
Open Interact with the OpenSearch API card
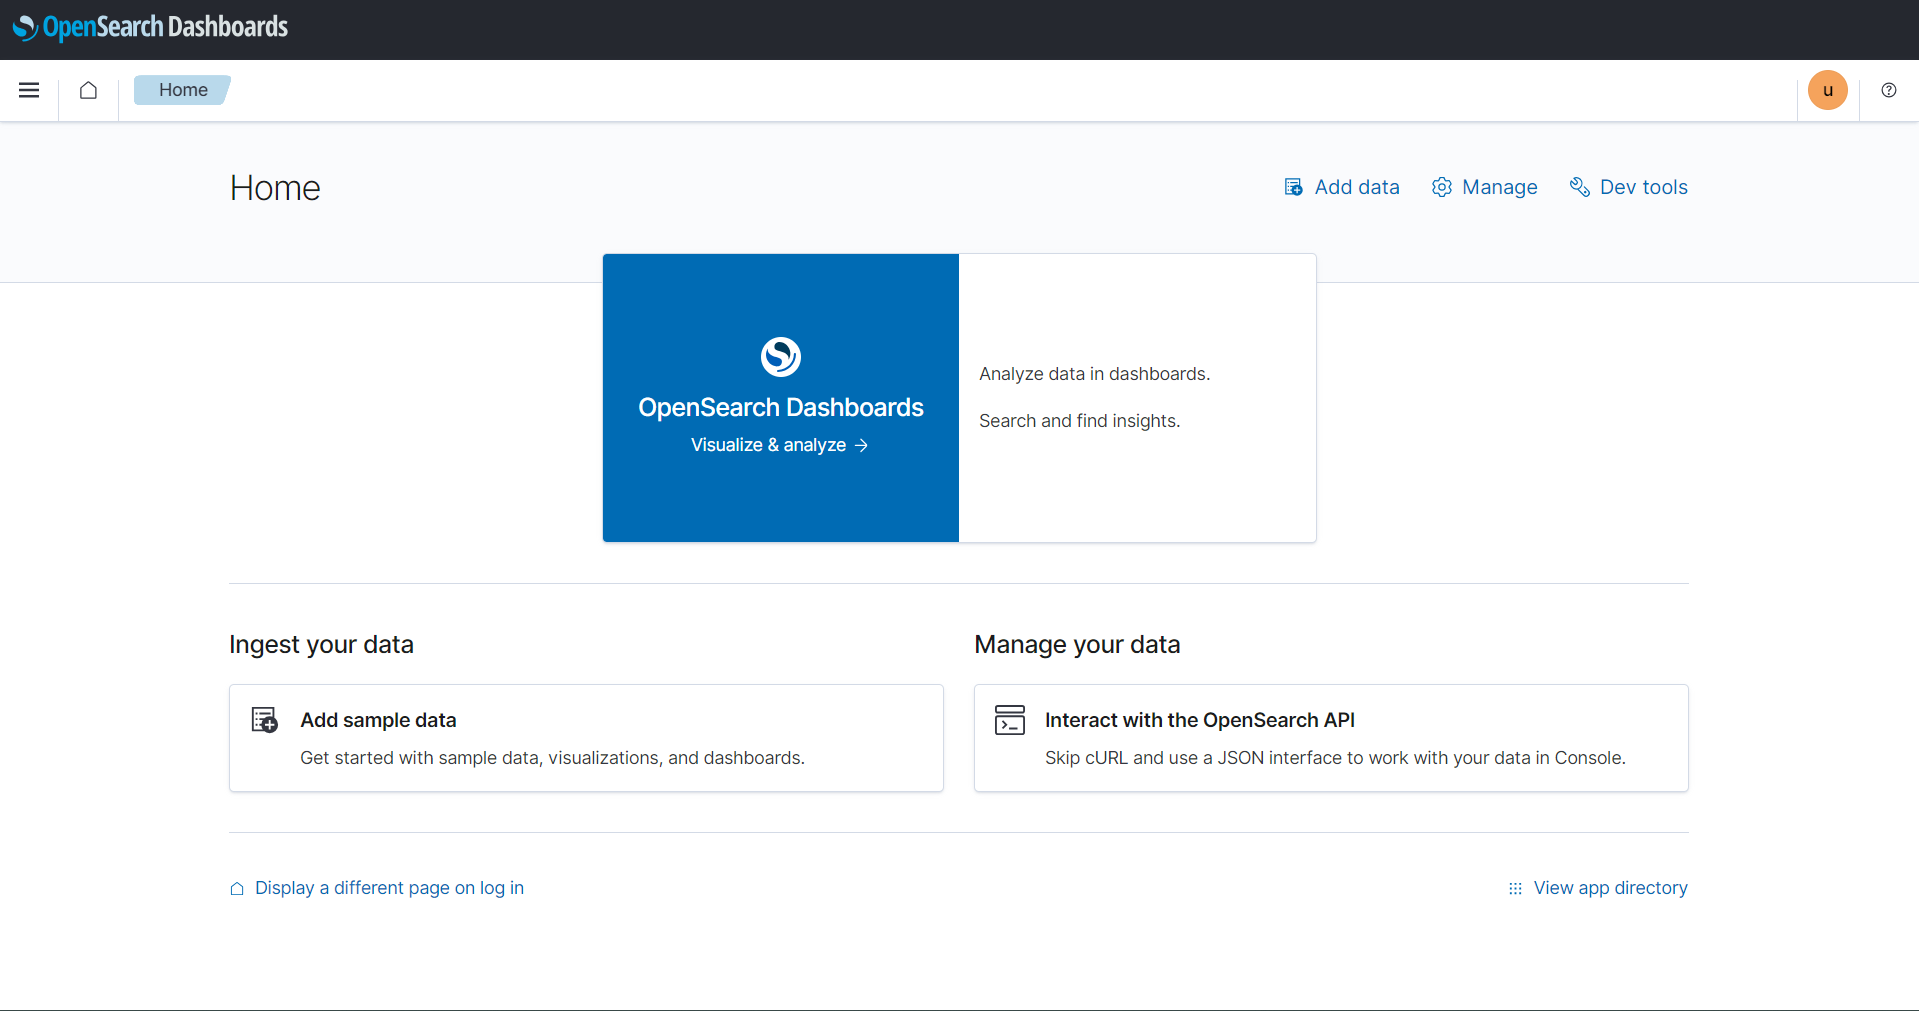[x=1199, y=720]
